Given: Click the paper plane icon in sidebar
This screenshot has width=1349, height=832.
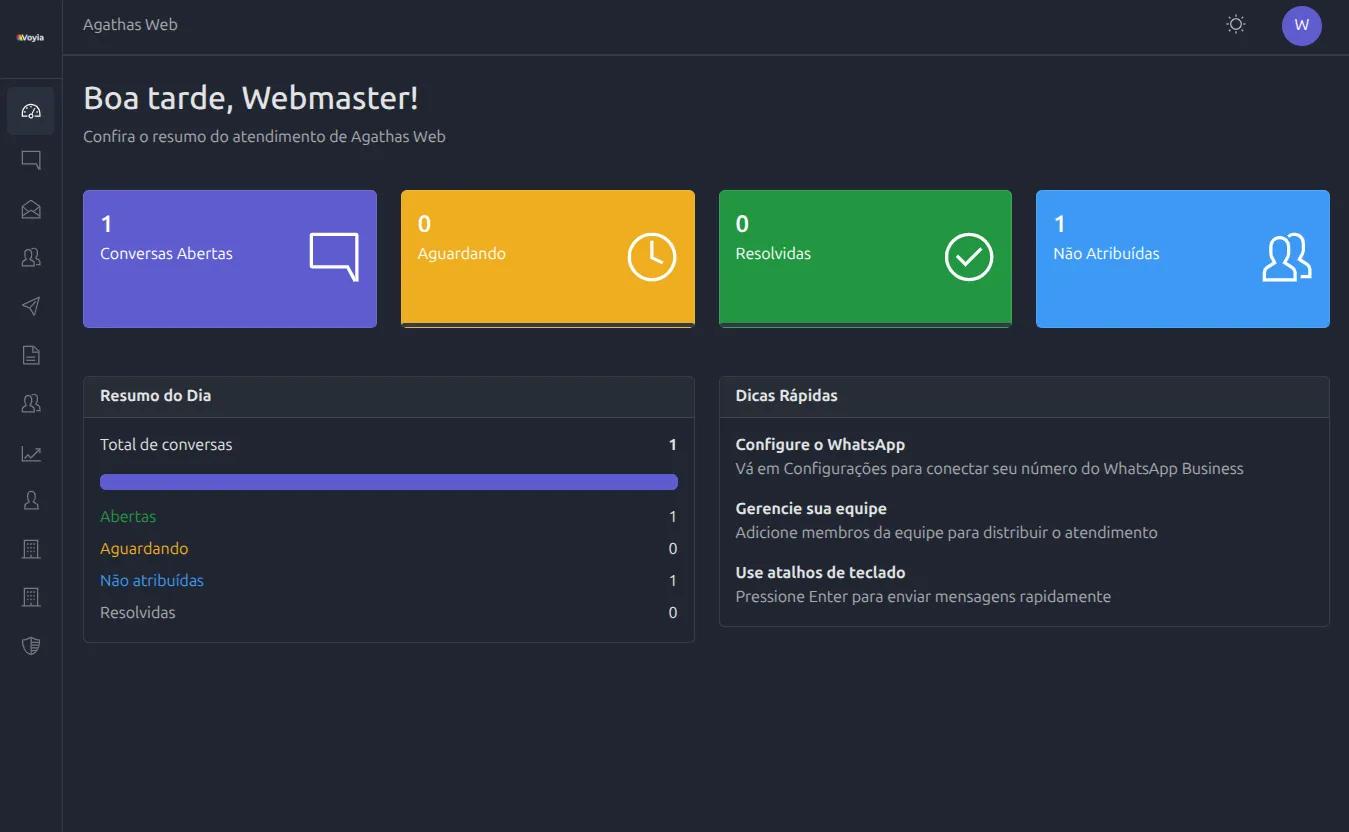Looking at the screenshot, I should (31, 306).
